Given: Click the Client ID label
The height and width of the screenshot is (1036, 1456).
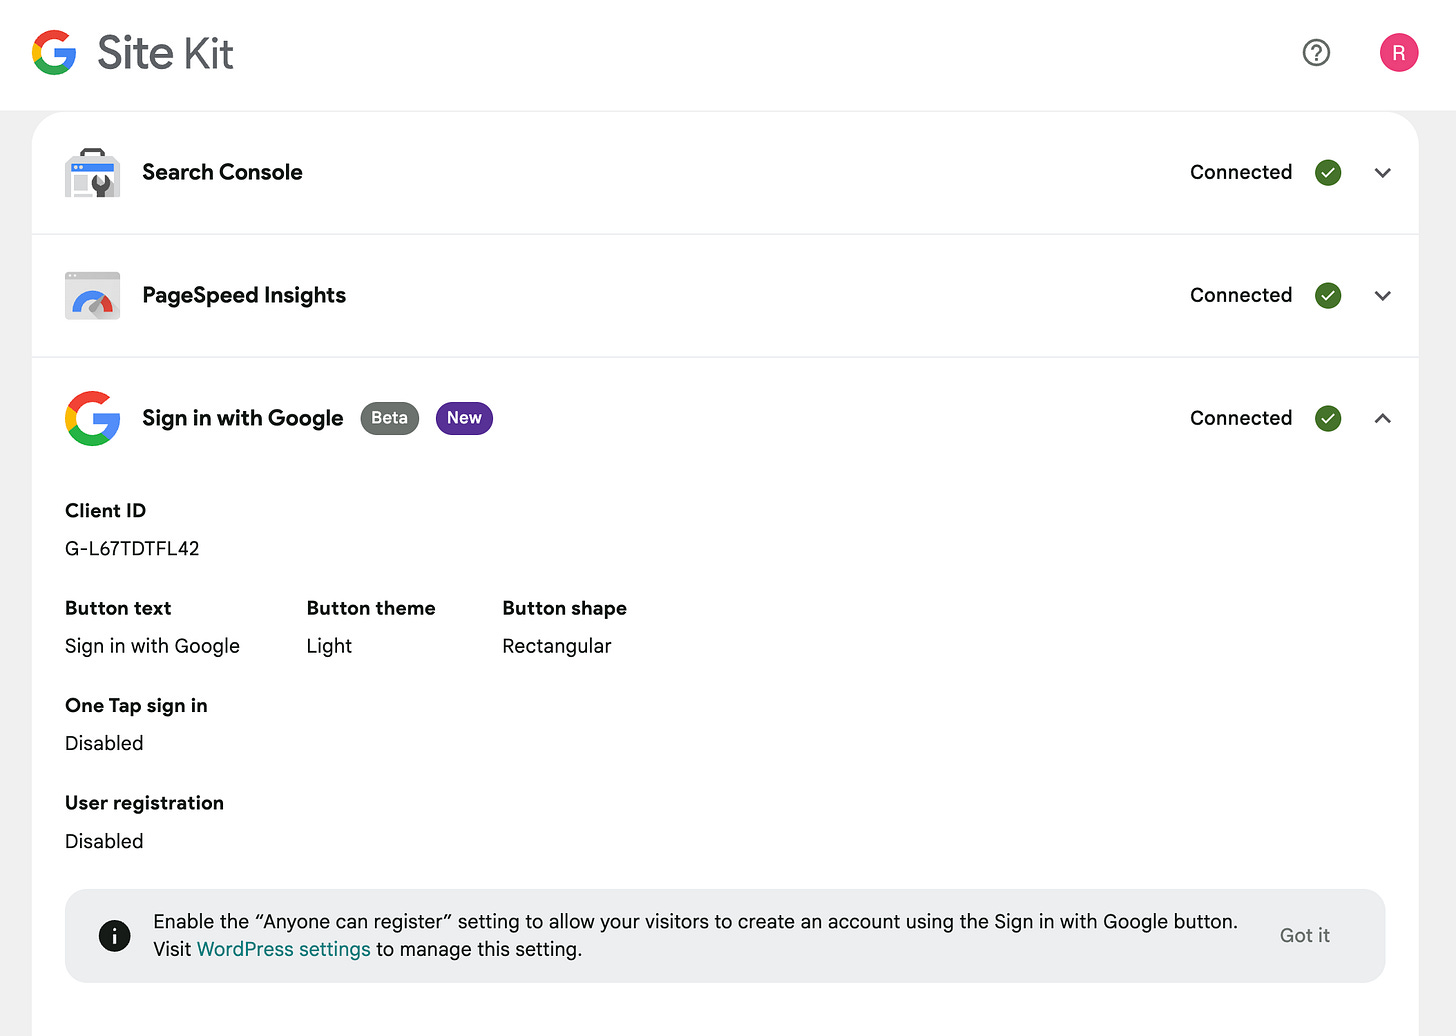Looking at the screenshot, I should point(105,510).
